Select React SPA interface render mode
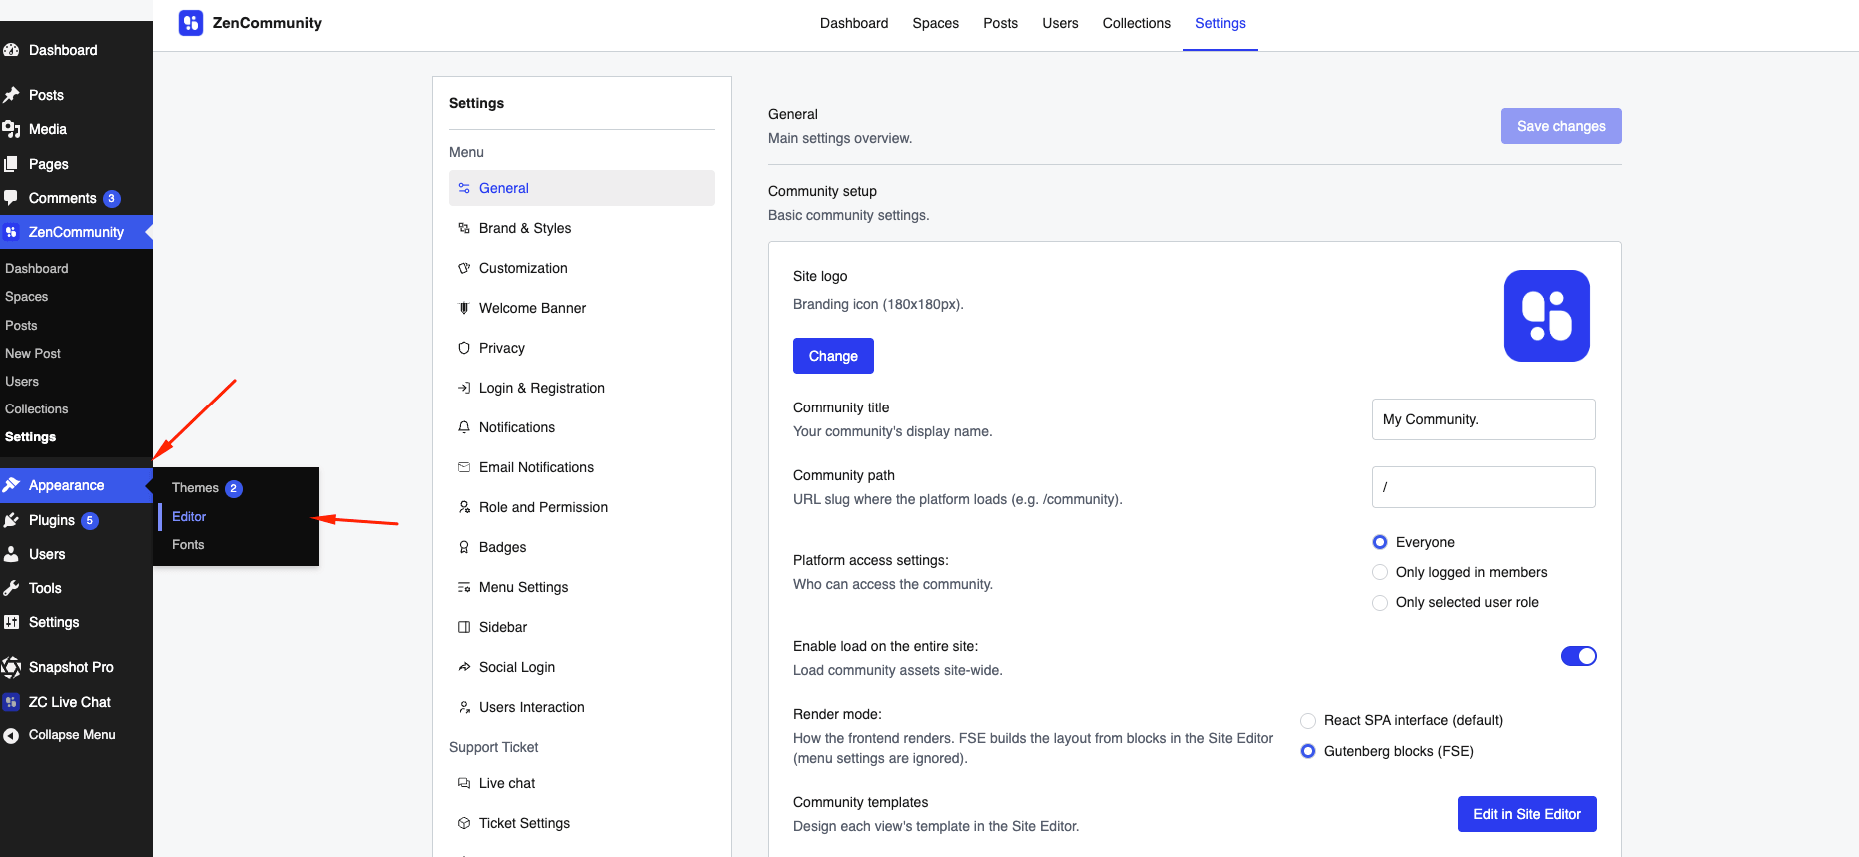Viewport: 1859px width, 857px height. [1308, 720]
